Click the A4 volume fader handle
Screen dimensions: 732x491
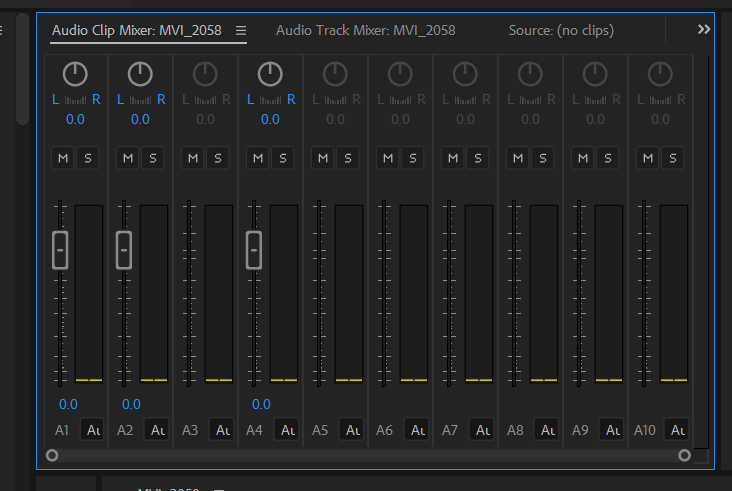pos(254,249)
